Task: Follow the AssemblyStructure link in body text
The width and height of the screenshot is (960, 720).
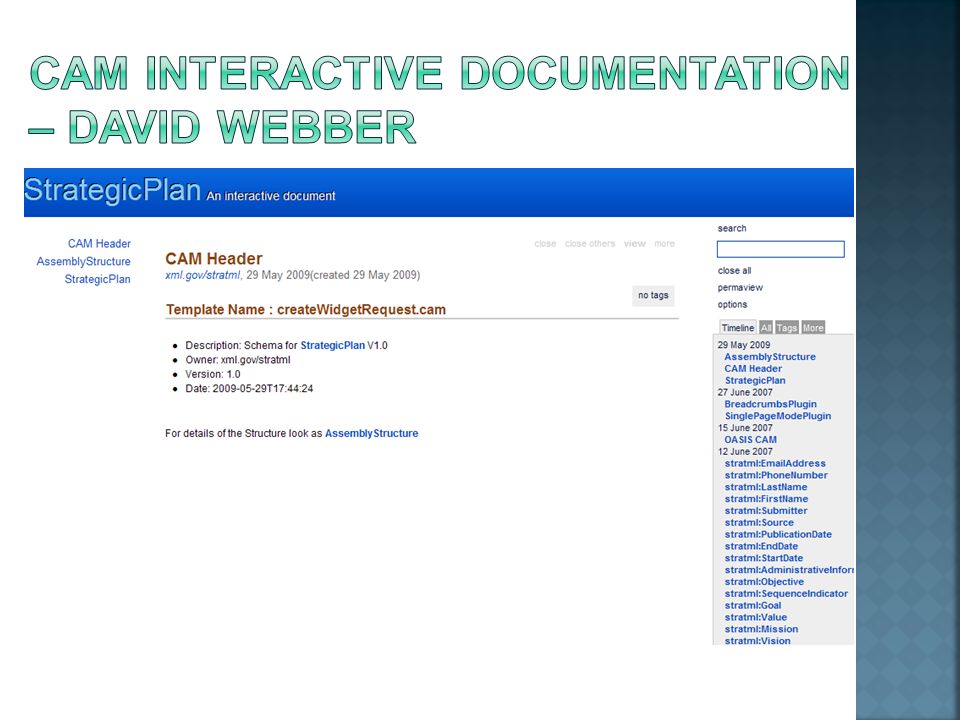Action: 372,433
